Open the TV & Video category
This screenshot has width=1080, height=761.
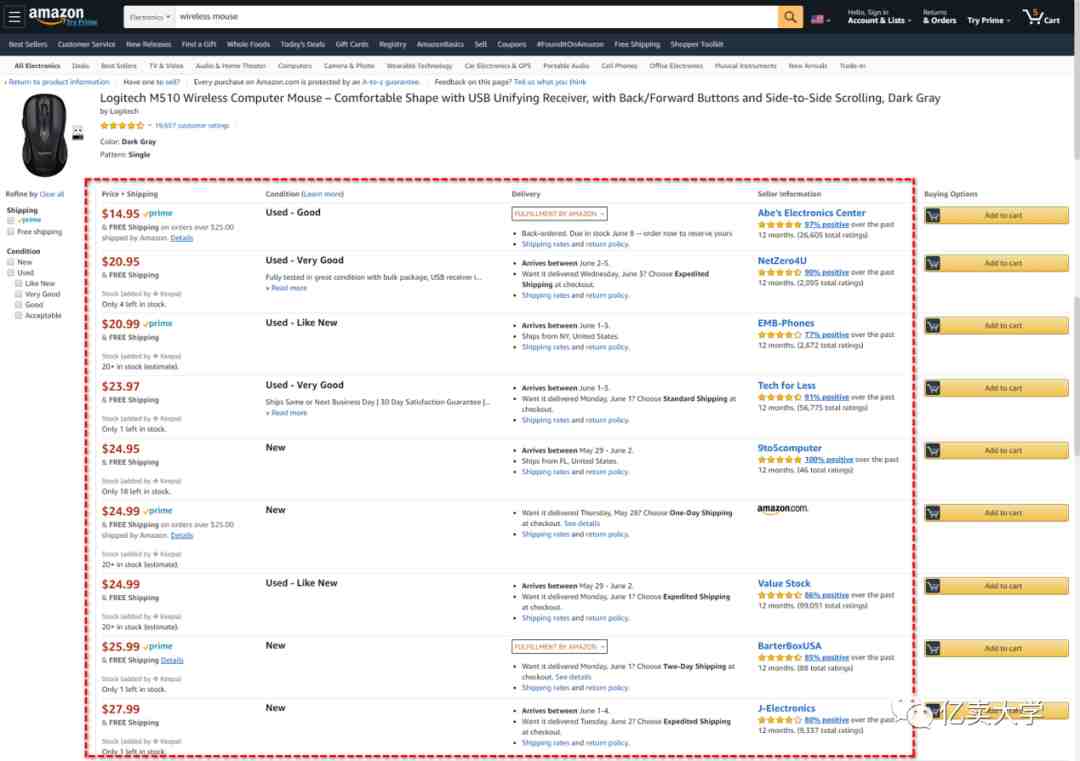click(166, 66)
